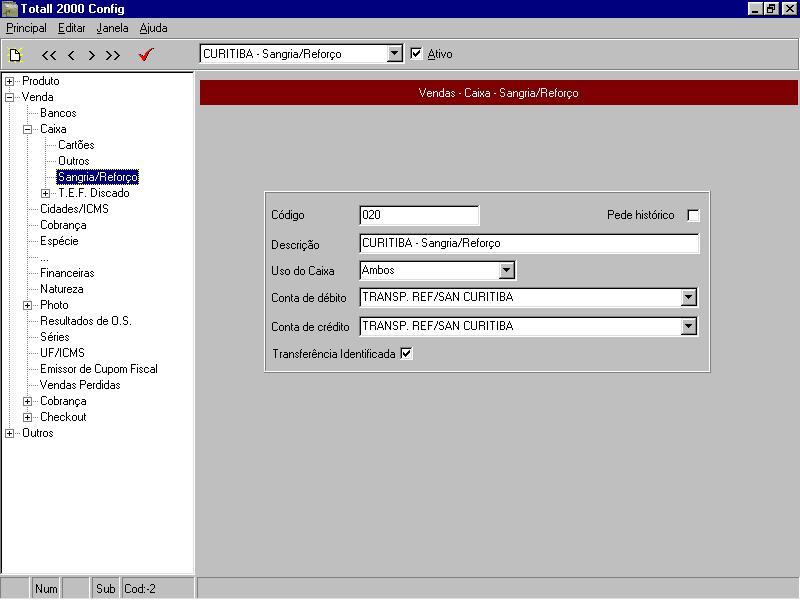Select Vendas Perdidas in the tree
The image size is (800, 600).
click(80, 385)
